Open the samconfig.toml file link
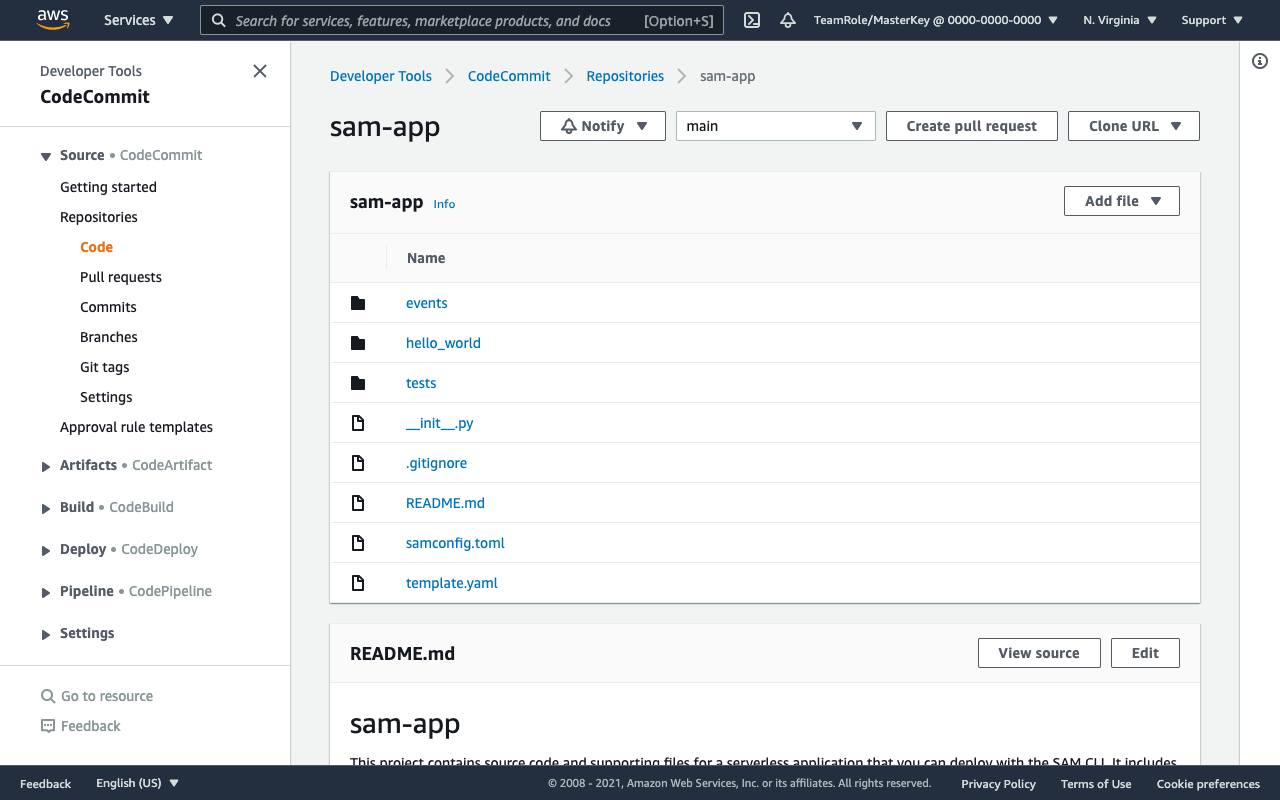 [455, 543]
